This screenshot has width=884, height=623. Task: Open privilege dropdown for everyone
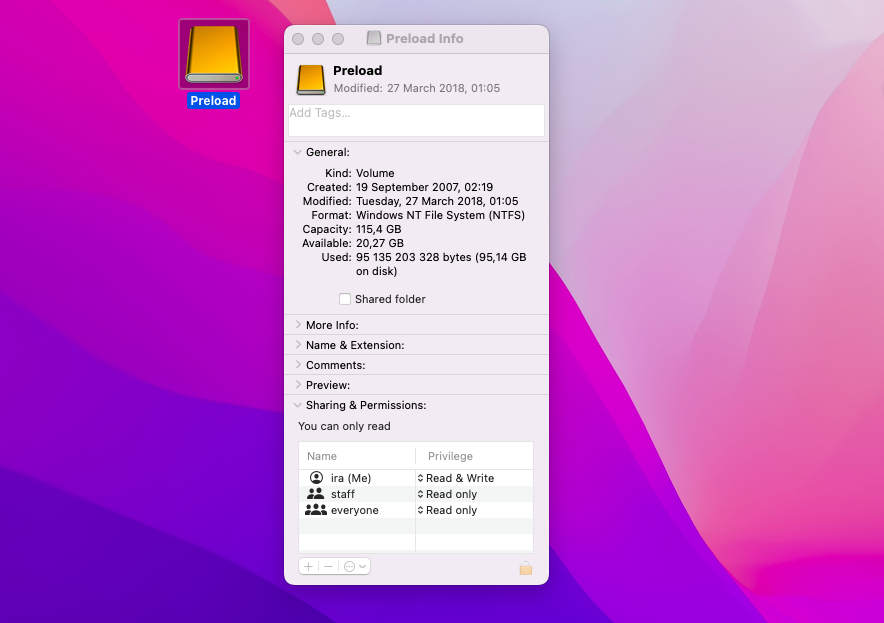(x=447, y=510)
